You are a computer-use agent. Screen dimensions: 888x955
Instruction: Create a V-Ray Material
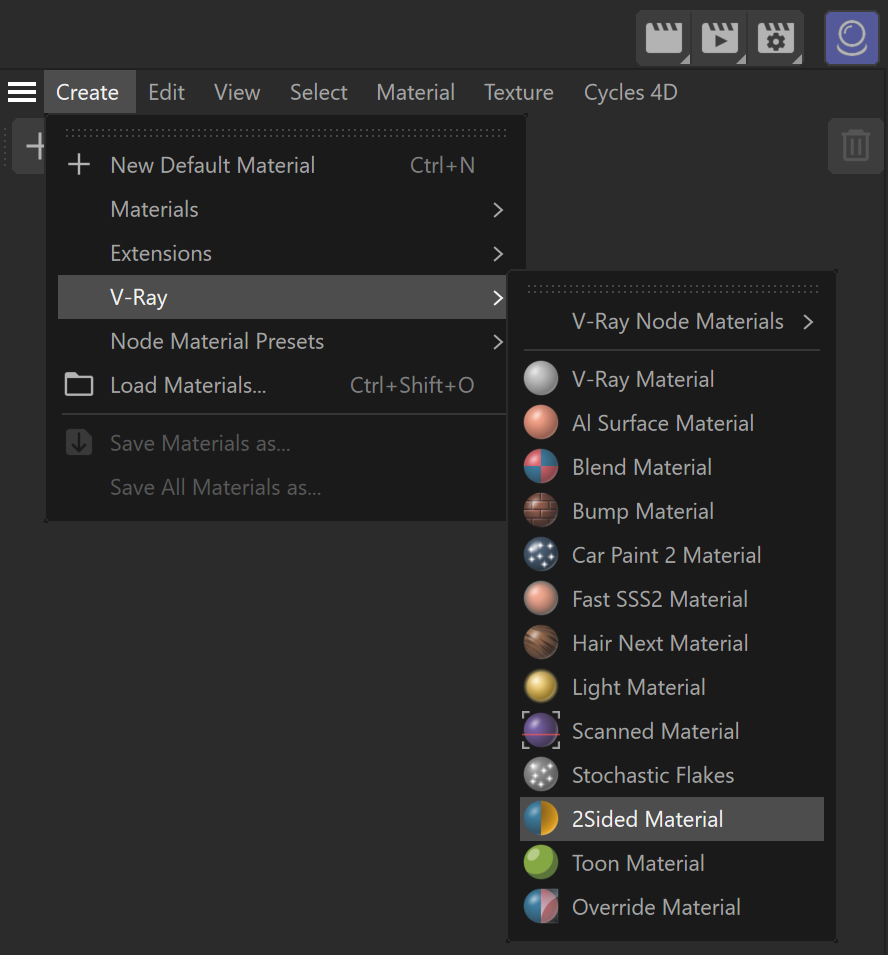coord(672,378)
